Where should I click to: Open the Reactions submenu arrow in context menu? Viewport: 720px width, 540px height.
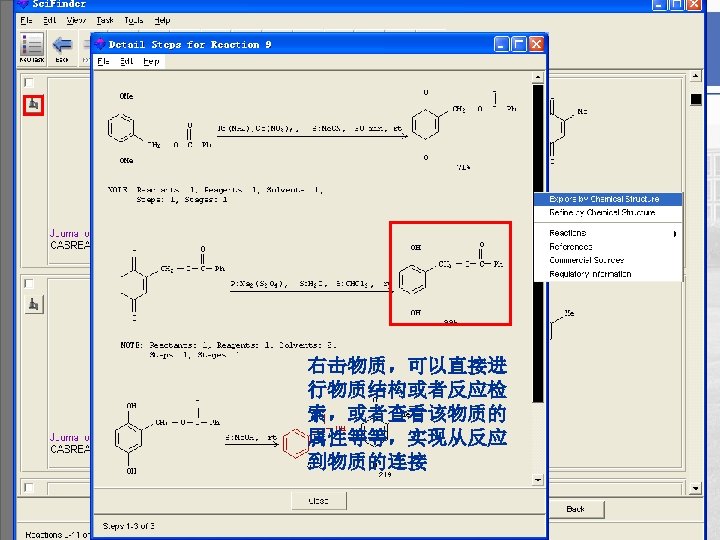tap(675, 234)
